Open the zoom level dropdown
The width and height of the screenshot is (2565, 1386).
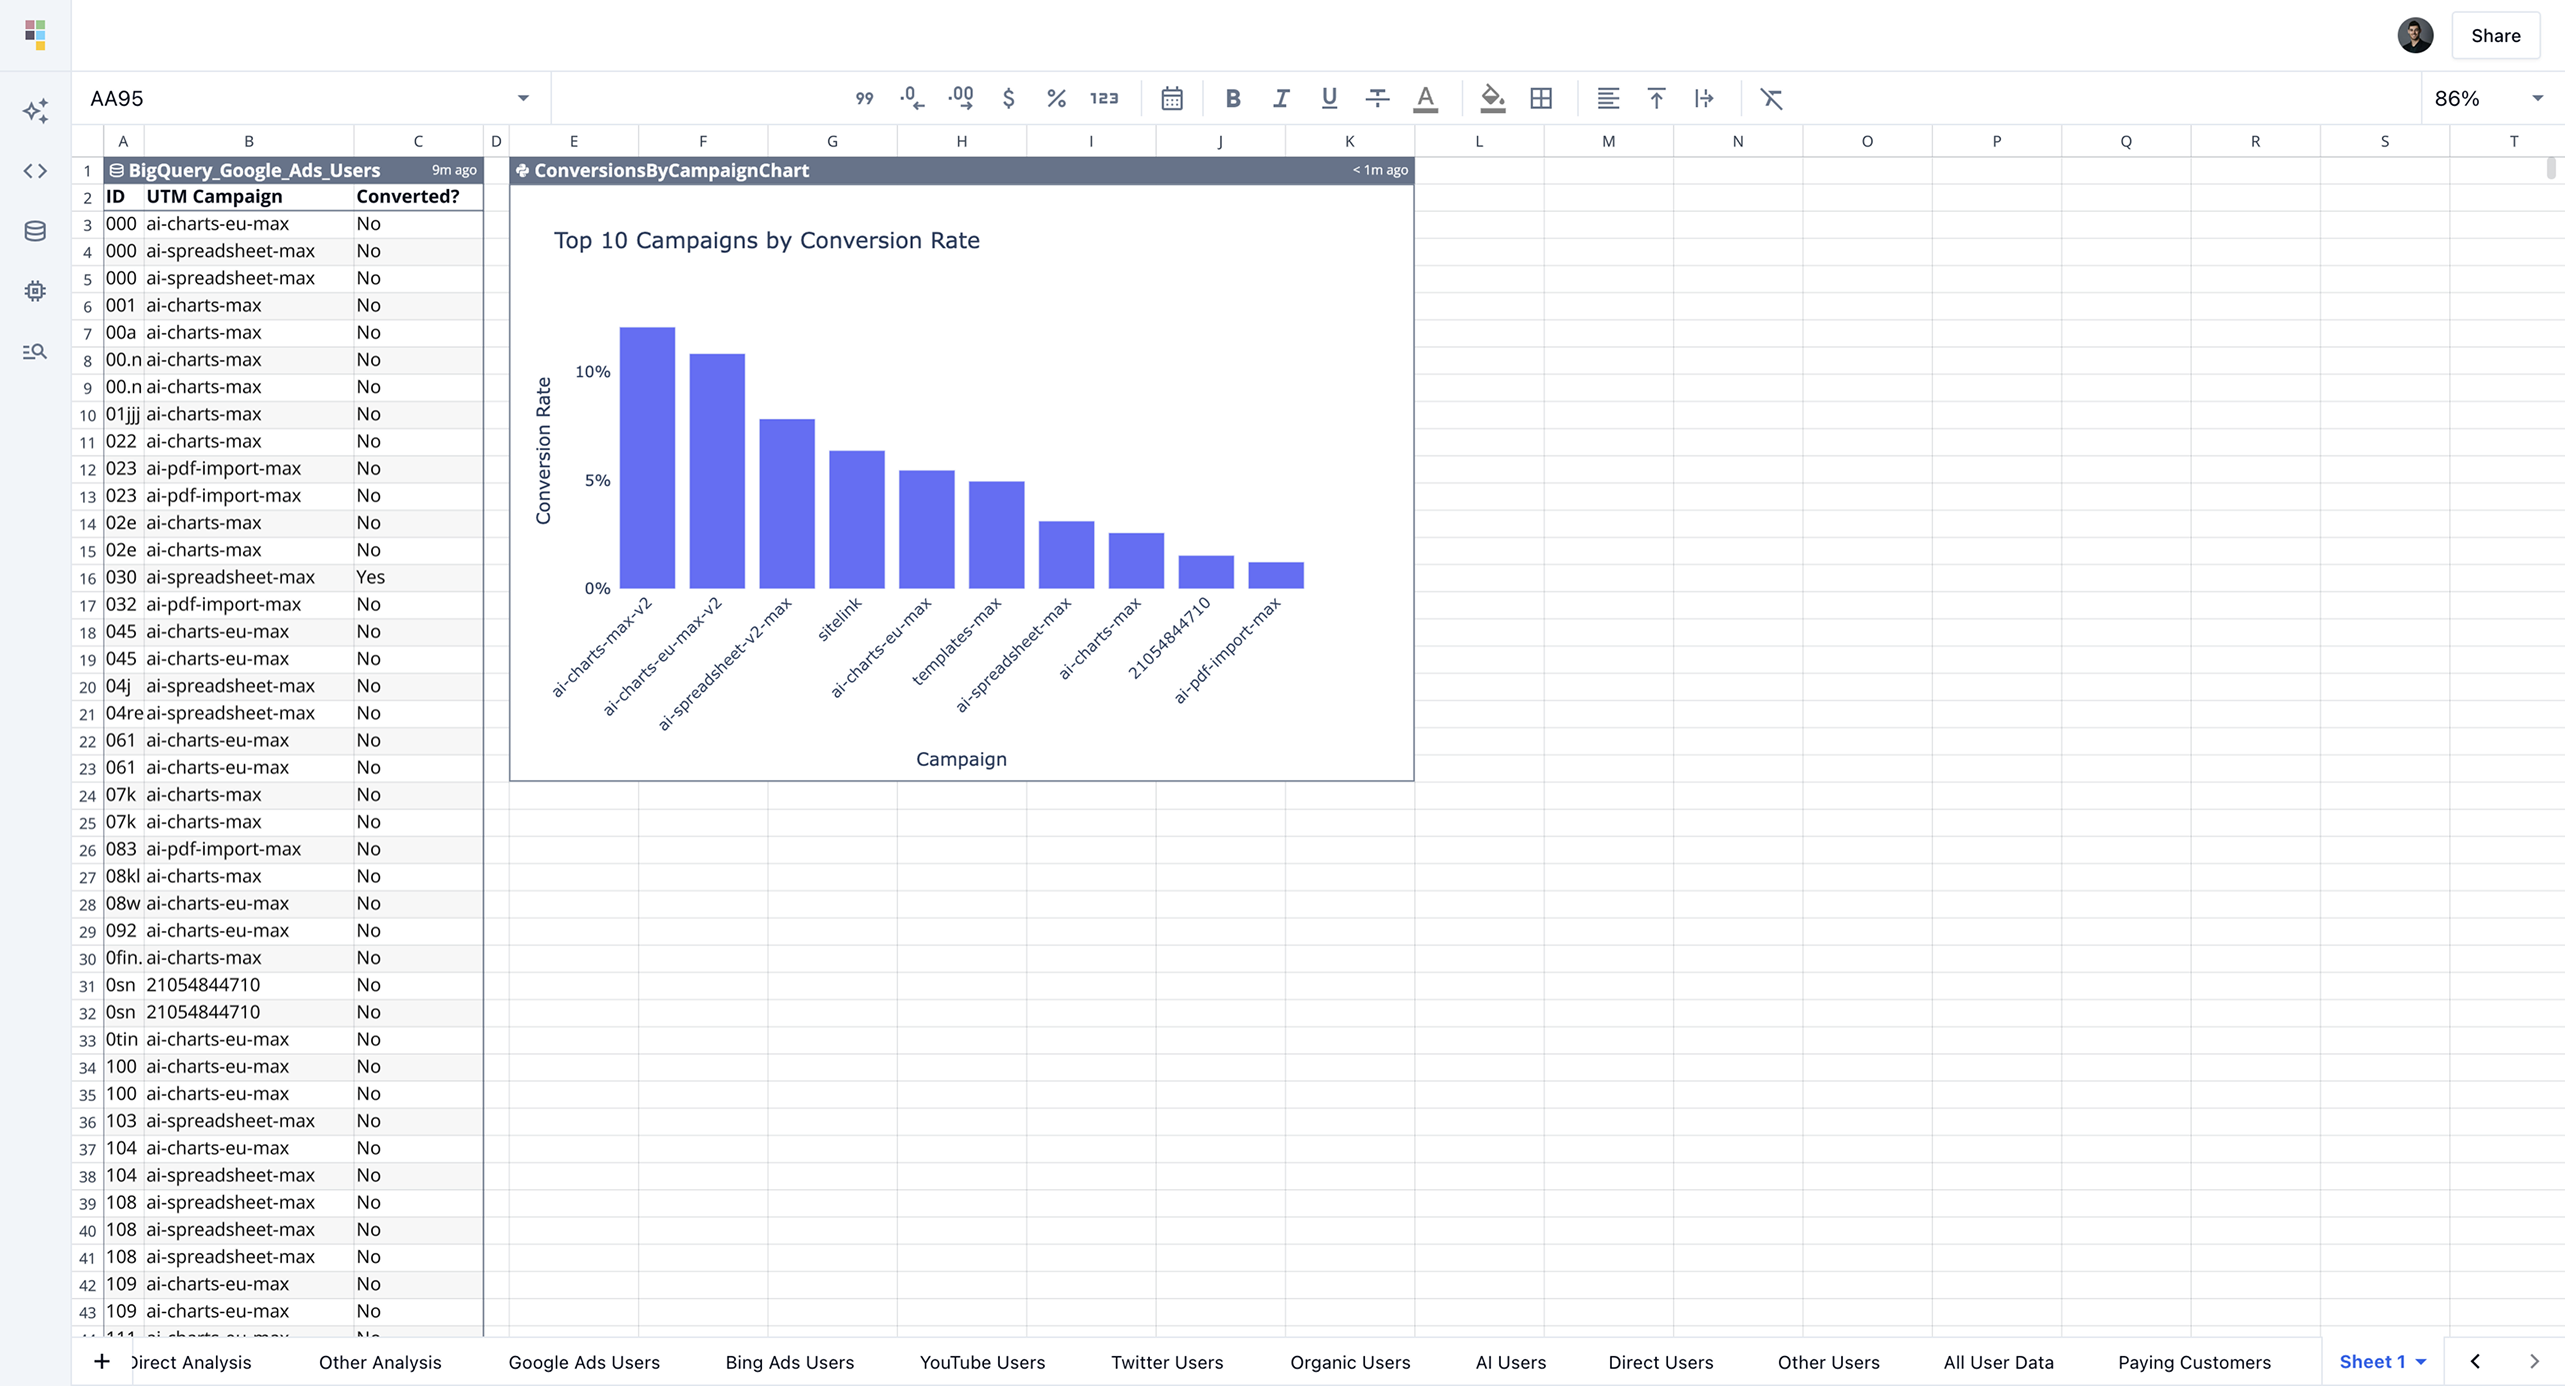click(2489, 97)
